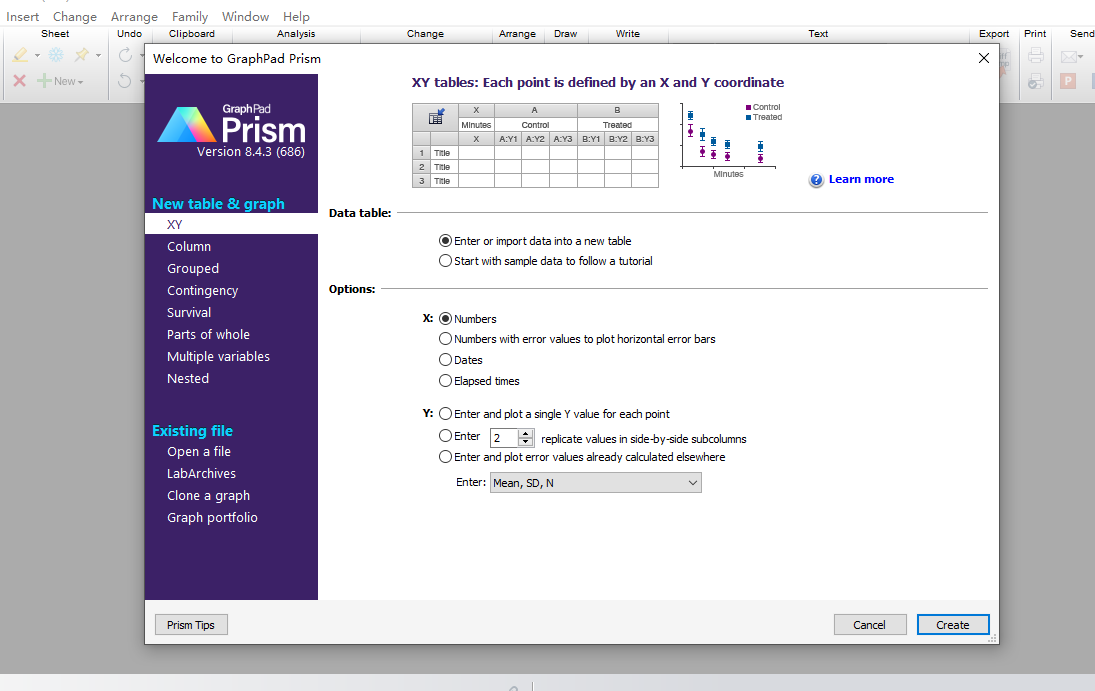Click the print-with-checkmark icon
This screenshot has width=1095, height=691.
click(1036, 81)
